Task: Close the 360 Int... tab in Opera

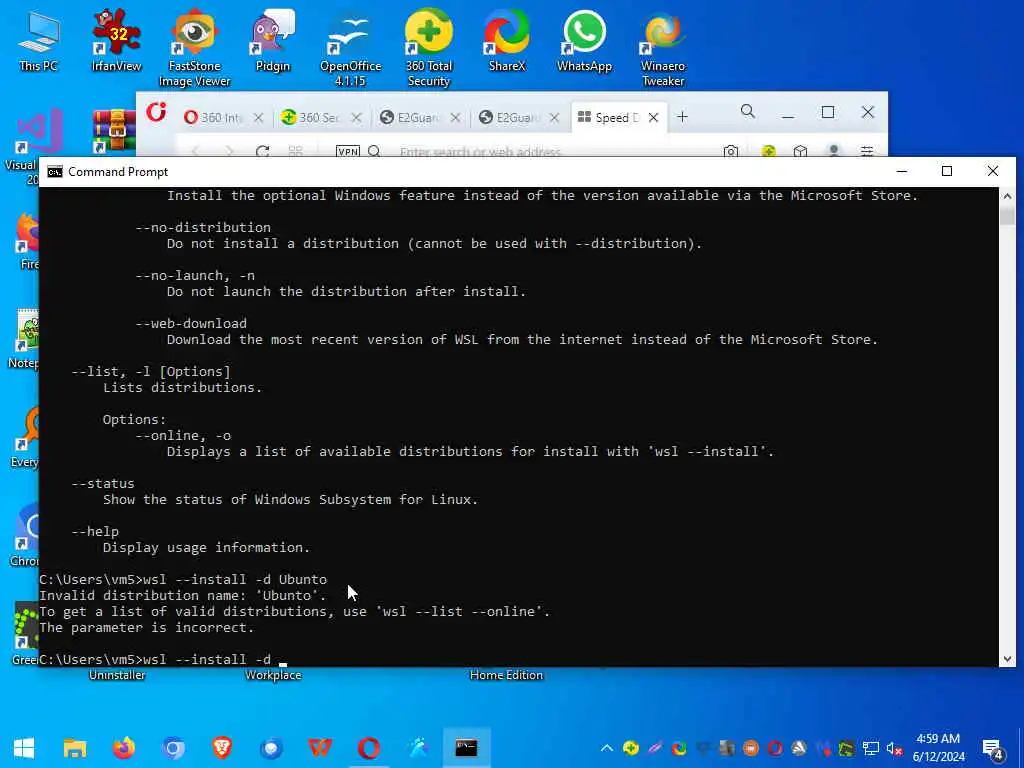Action: [258, 118]
